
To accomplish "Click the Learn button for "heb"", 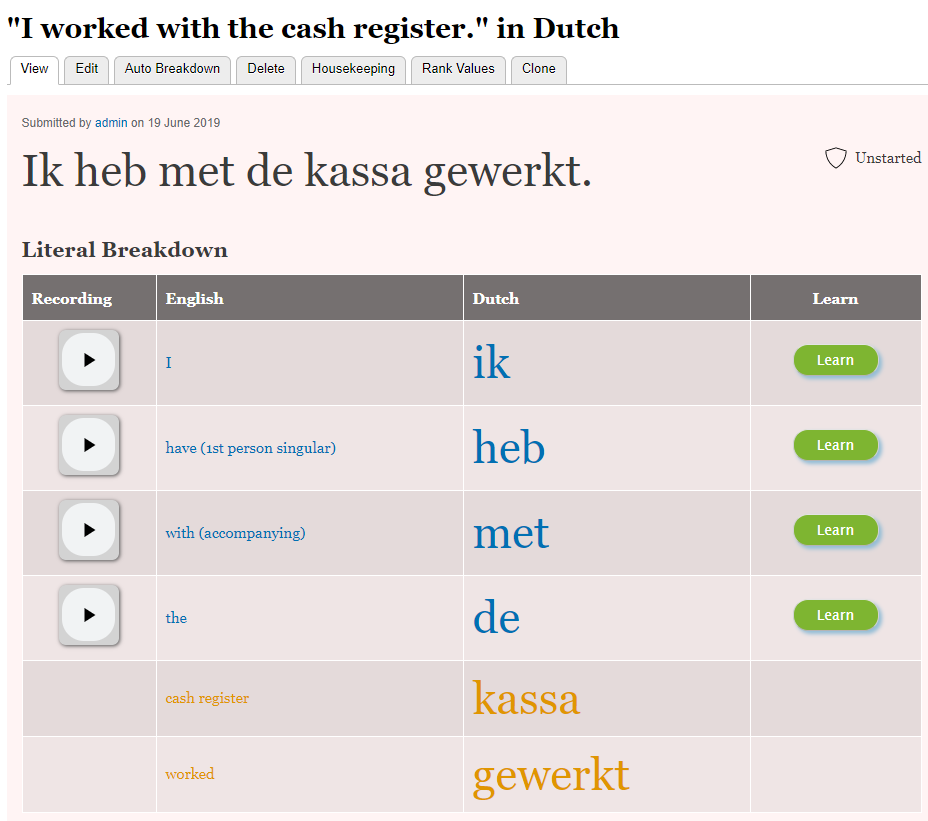I will (835, 445).
